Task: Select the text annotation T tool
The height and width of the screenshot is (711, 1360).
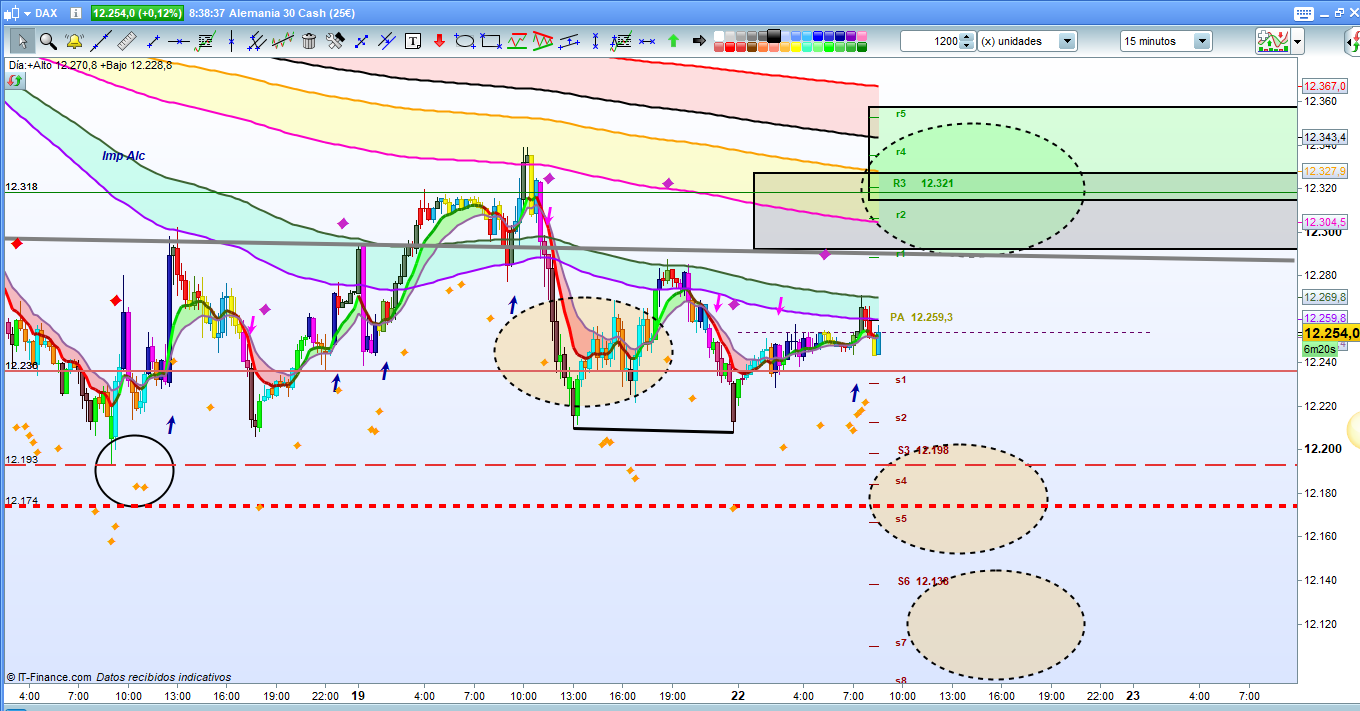Action: pyautogui.click(x=413, y=41)
